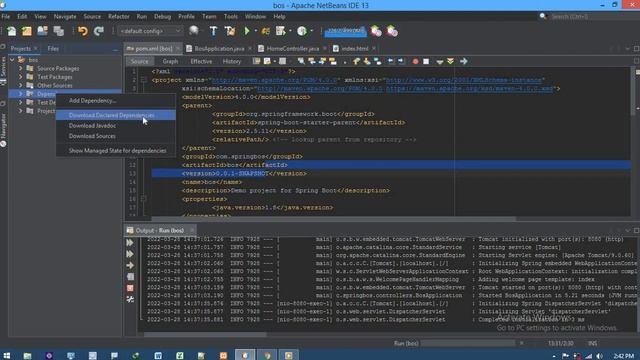Switch to the History view button

click(232, 61)
